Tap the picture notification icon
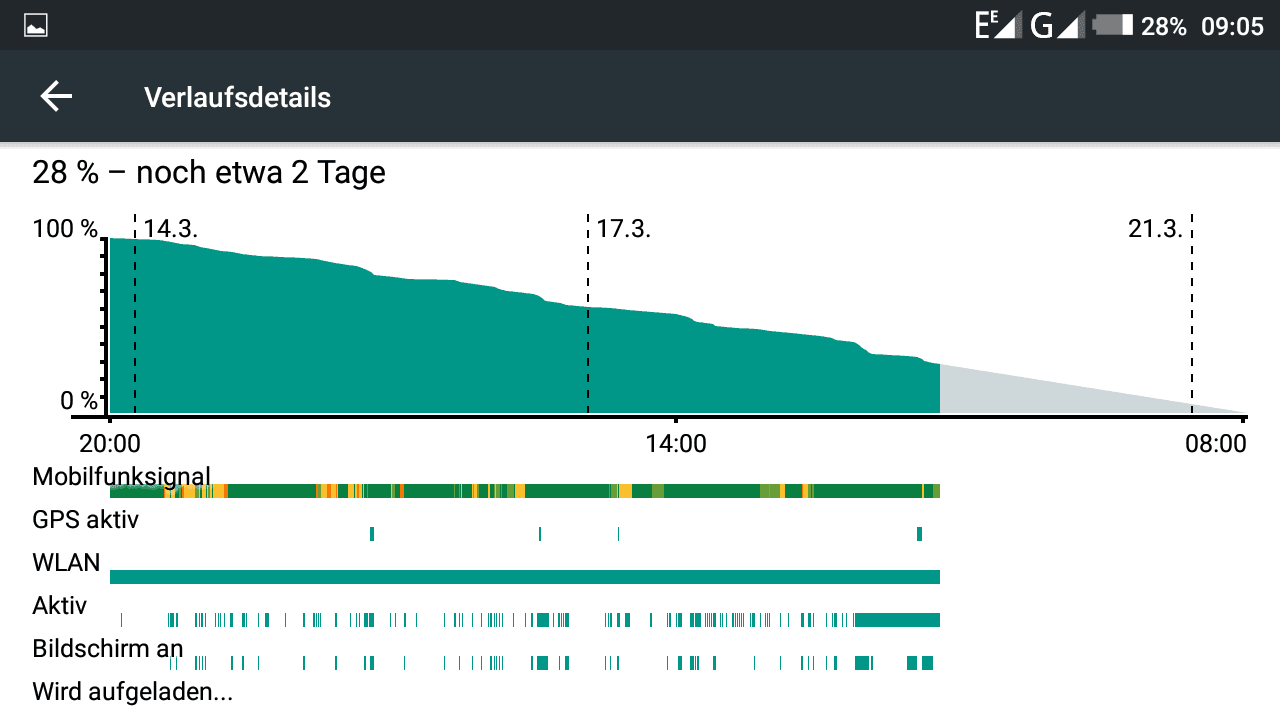Screen dimensions: 1280x720 (x=36, y=26)
